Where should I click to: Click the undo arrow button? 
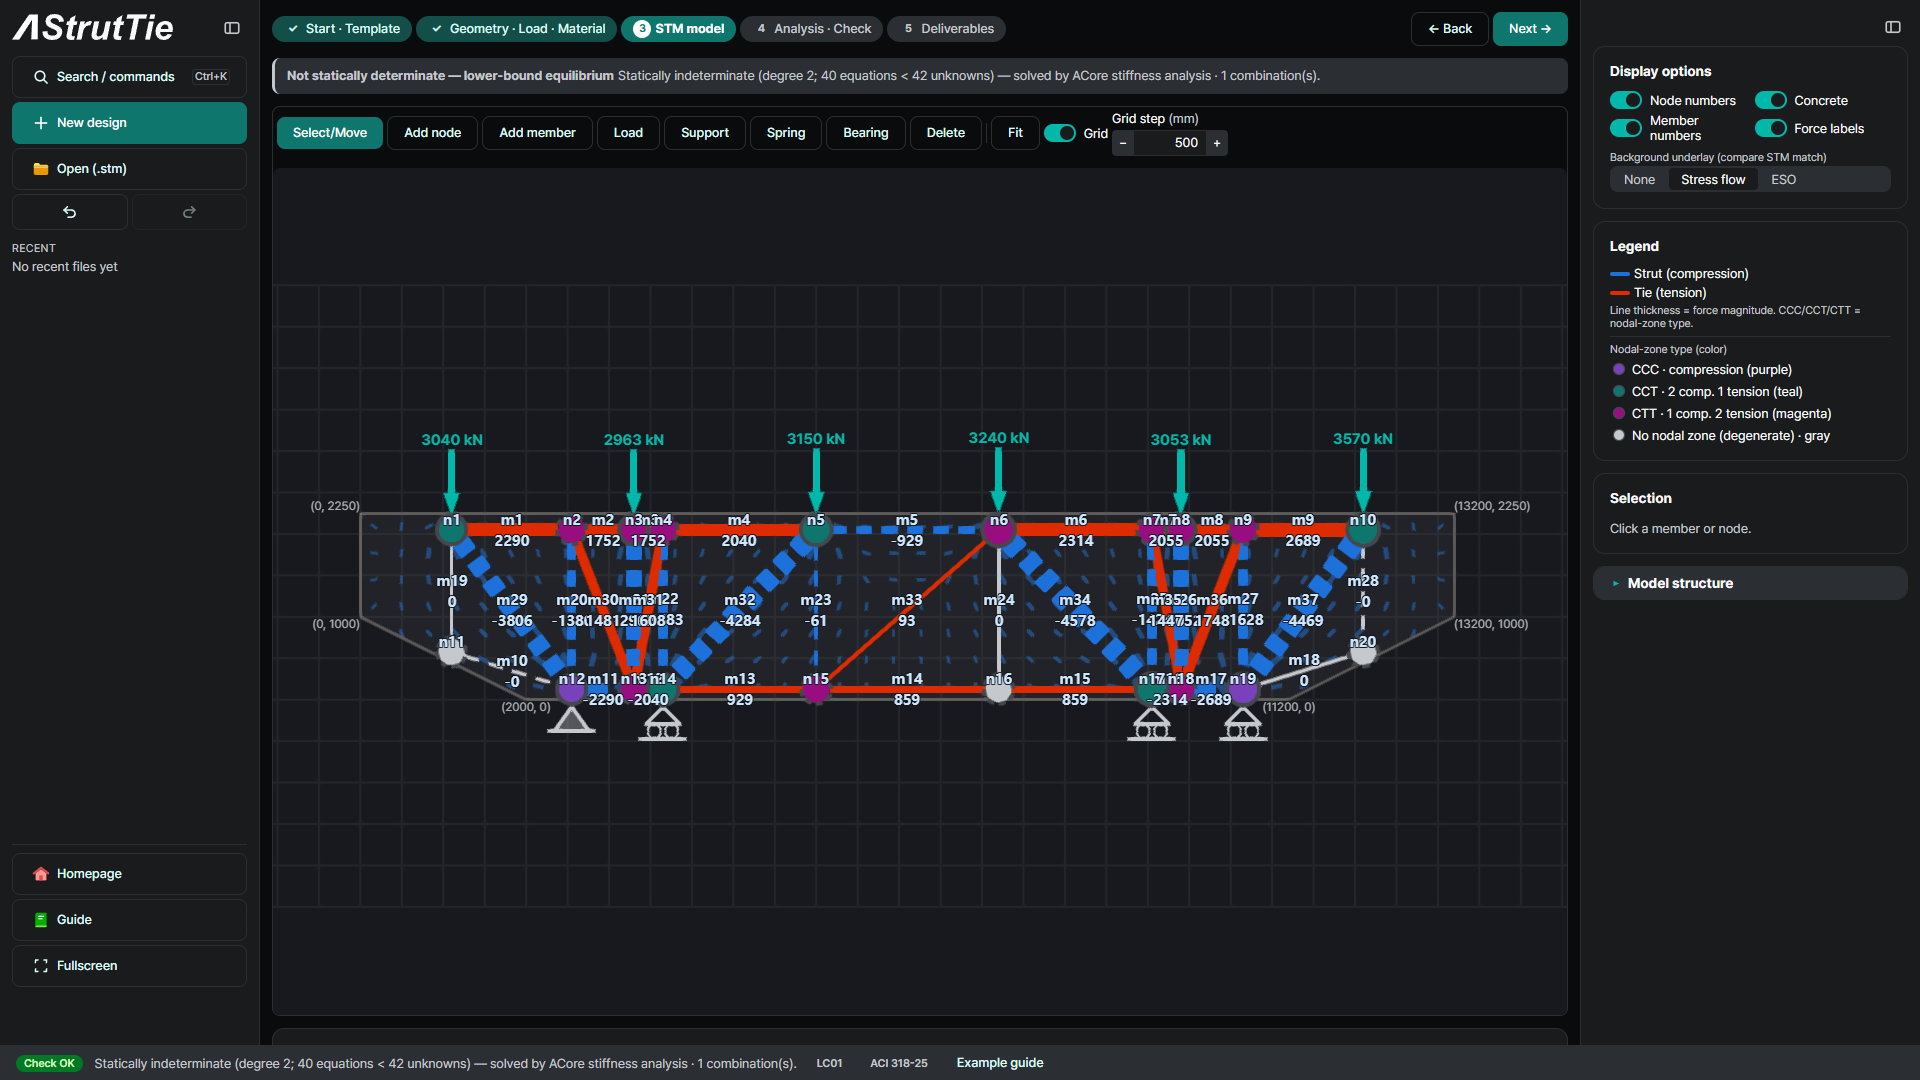tap(70, 212)
